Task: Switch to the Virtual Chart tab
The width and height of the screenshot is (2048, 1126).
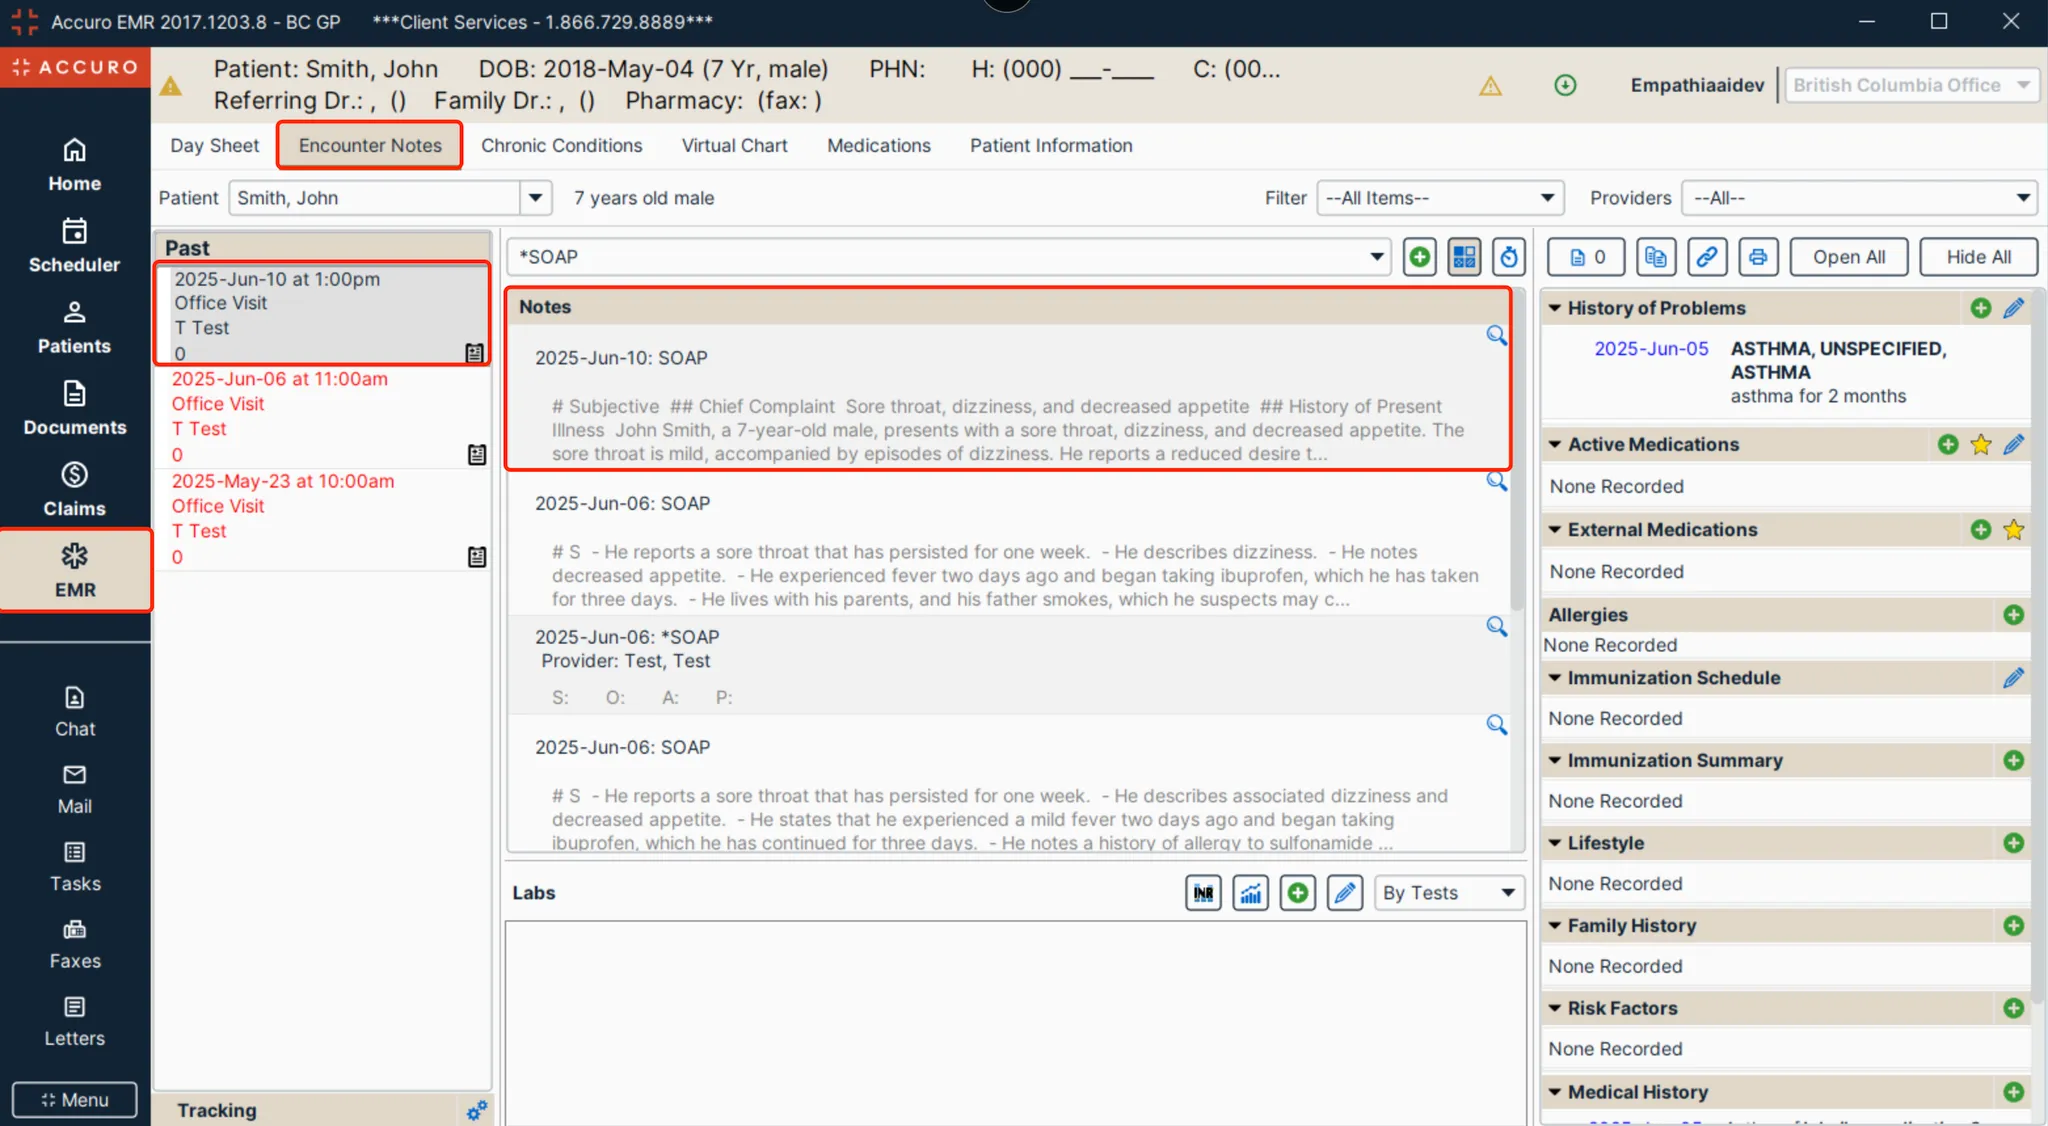Action: tap(734, 146)
